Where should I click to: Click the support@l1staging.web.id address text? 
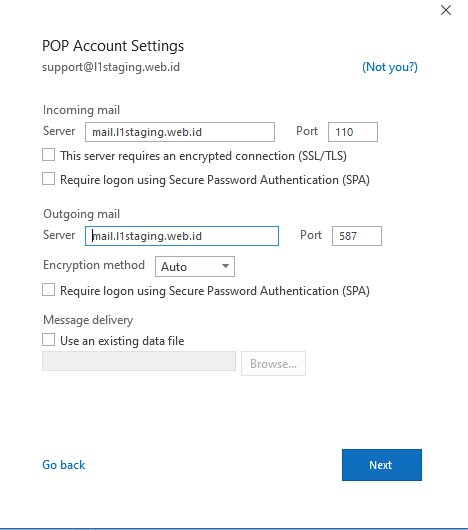click(111, 67)
